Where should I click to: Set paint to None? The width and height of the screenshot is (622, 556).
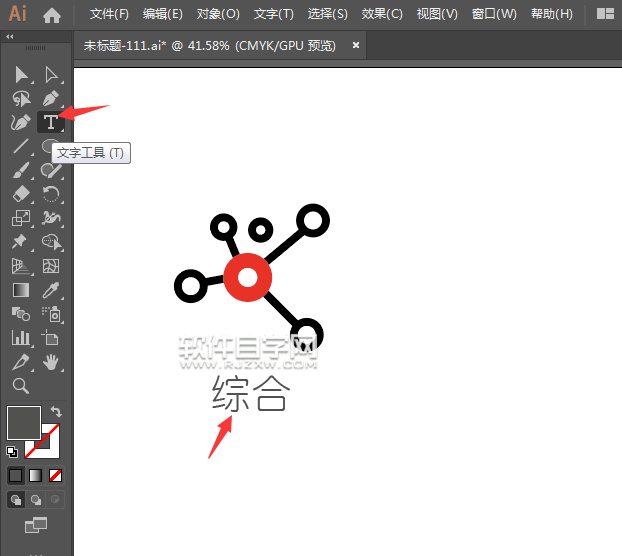55,475
